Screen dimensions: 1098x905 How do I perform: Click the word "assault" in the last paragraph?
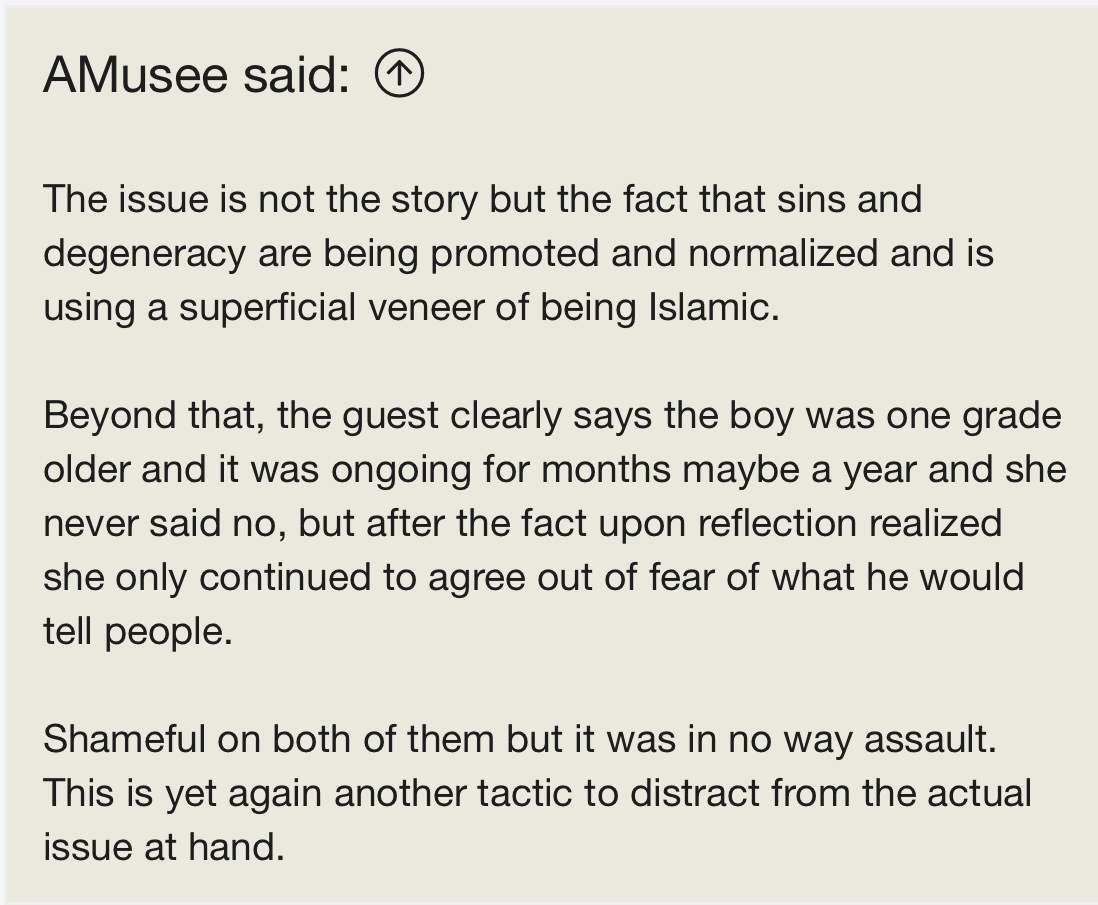[x=924, y=739]
